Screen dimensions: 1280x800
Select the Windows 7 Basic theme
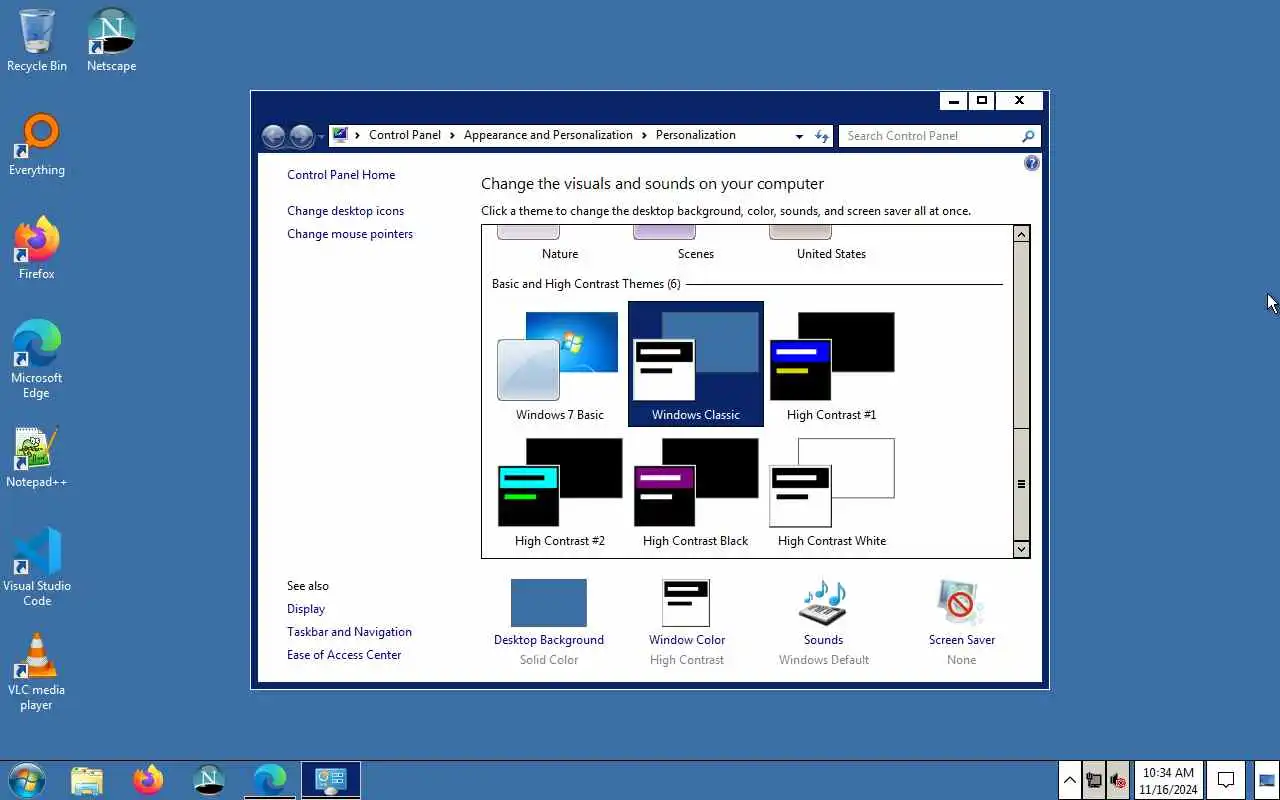coord(559,364)
